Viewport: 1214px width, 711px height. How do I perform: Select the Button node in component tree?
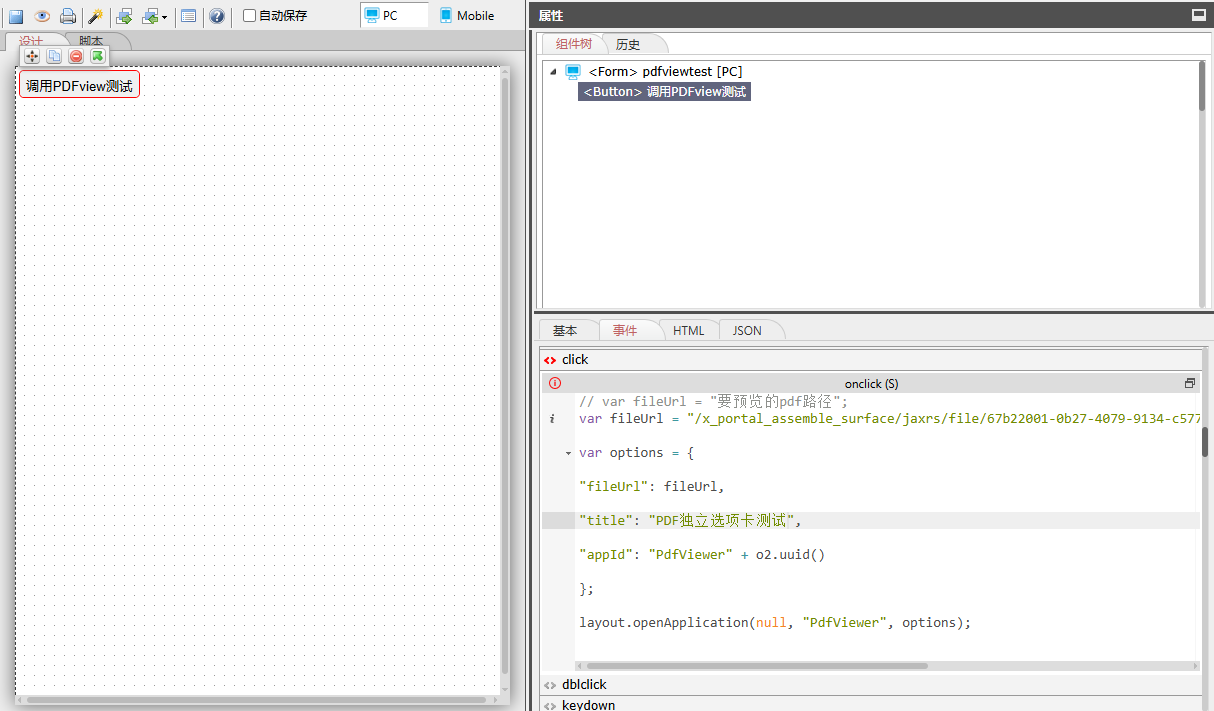tap(664, 92)
